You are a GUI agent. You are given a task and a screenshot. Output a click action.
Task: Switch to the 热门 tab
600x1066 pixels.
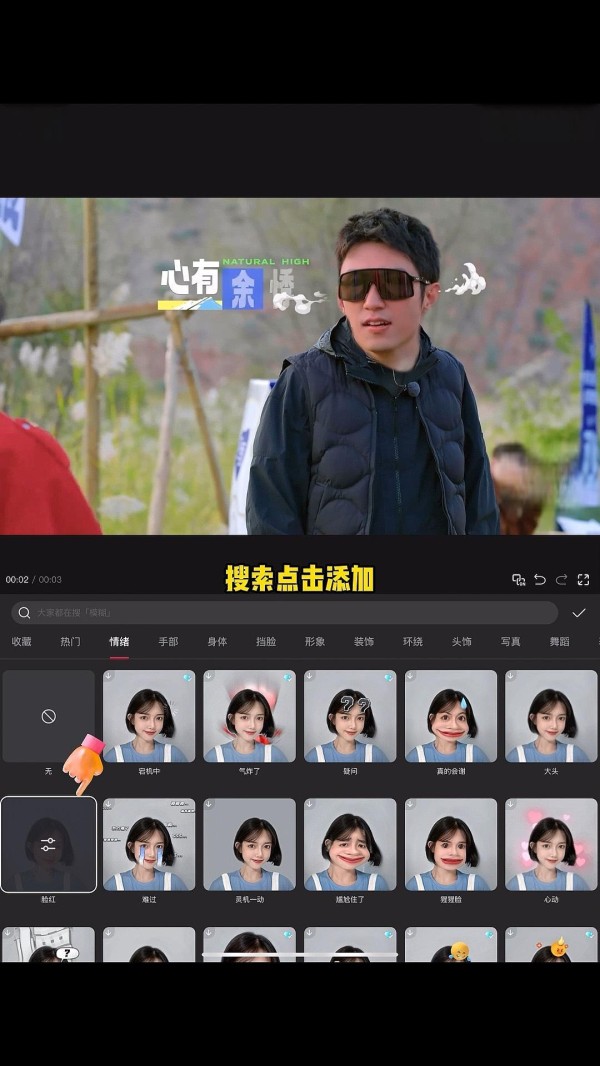[x=70, y=642]
